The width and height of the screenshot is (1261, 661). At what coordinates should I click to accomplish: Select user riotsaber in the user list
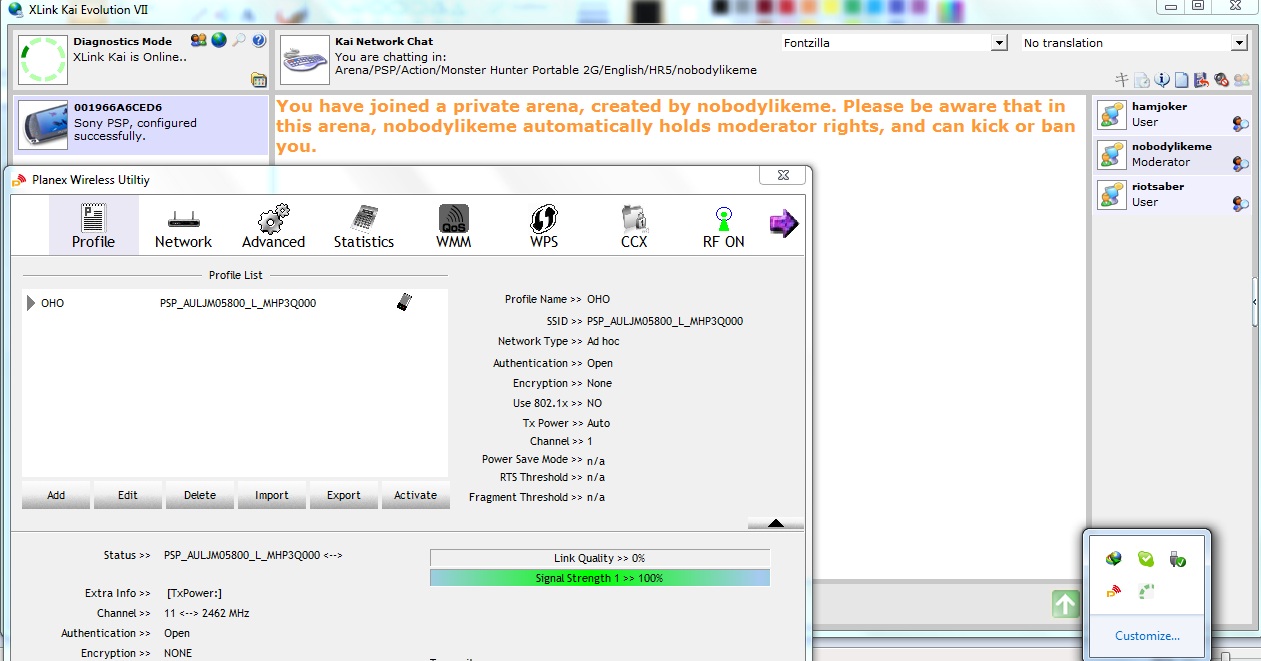click(1172, 195)
